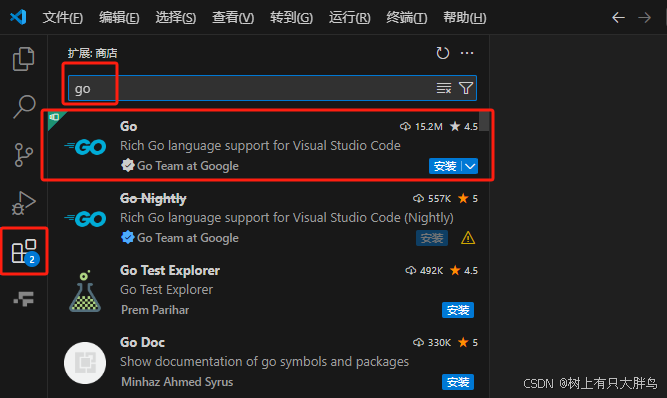Open the Search magnifier in activity bar
667x398 pixels.
click(24, 106)
